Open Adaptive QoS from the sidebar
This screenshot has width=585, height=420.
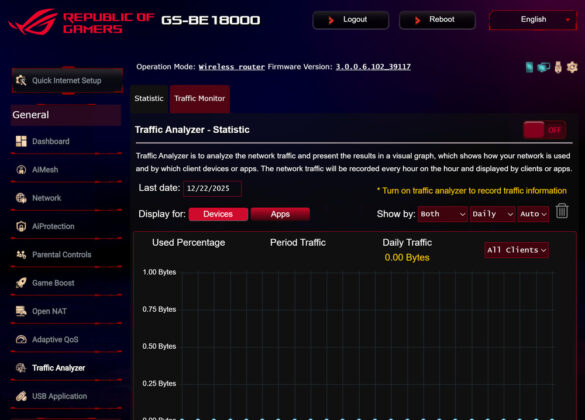[66, 339]
